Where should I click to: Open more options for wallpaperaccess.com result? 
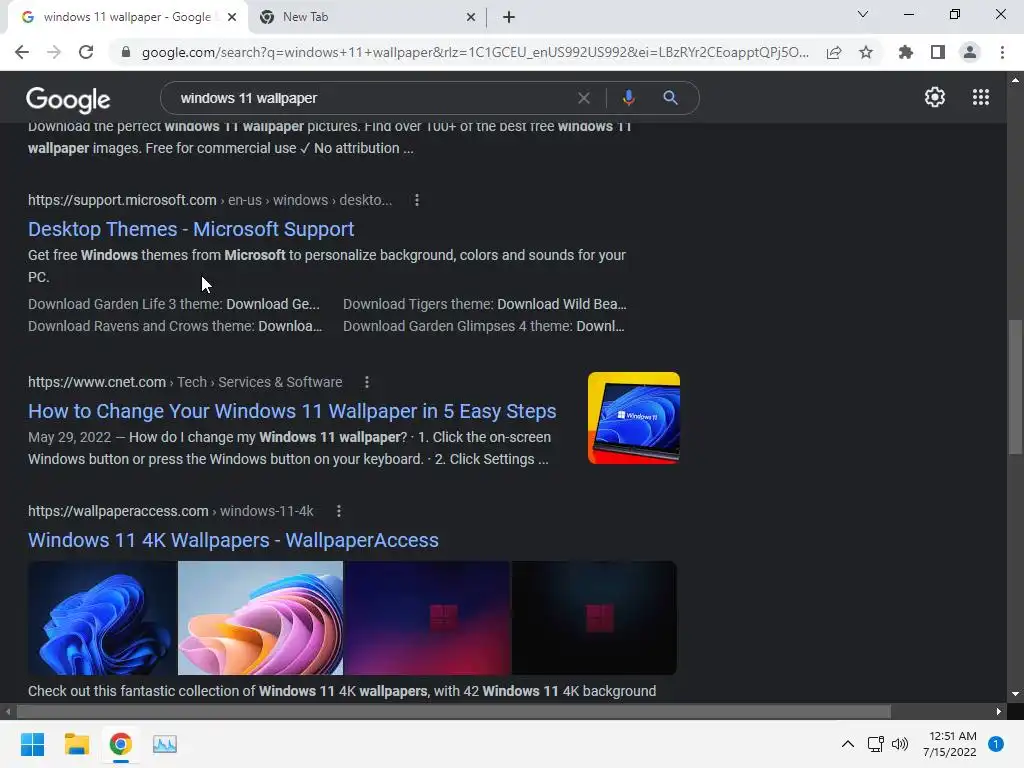pyautogui.click(x=338, y=511)
